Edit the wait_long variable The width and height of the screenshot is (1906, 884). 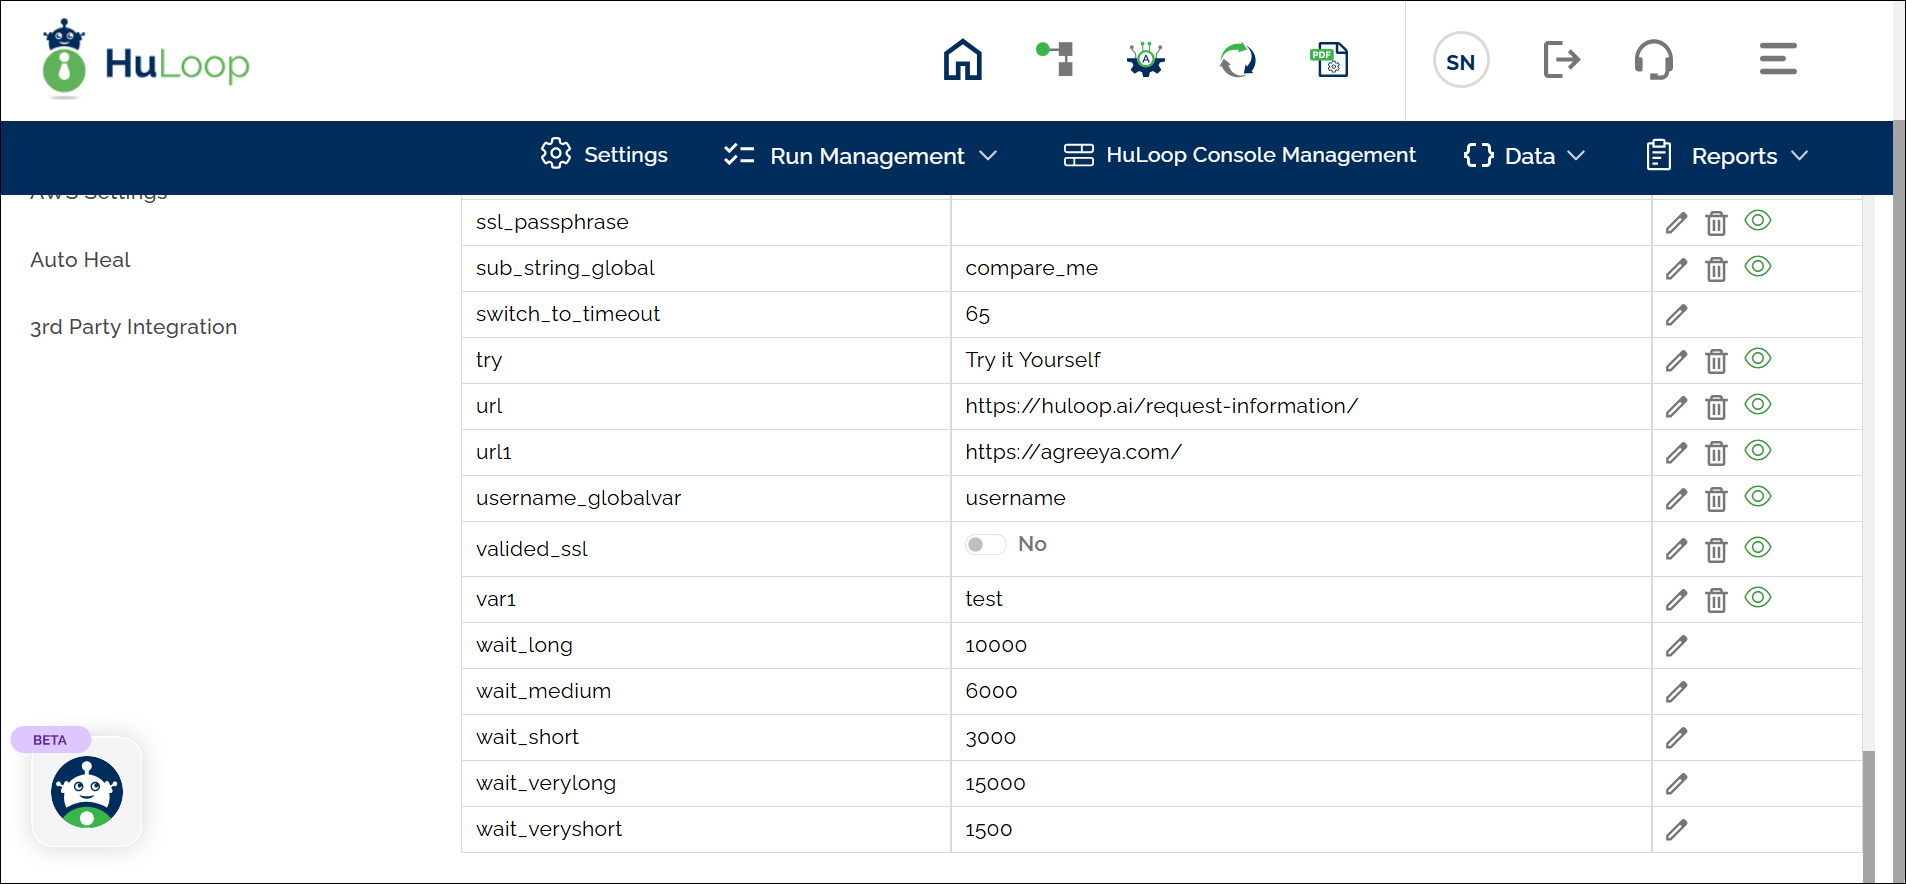1676,646
